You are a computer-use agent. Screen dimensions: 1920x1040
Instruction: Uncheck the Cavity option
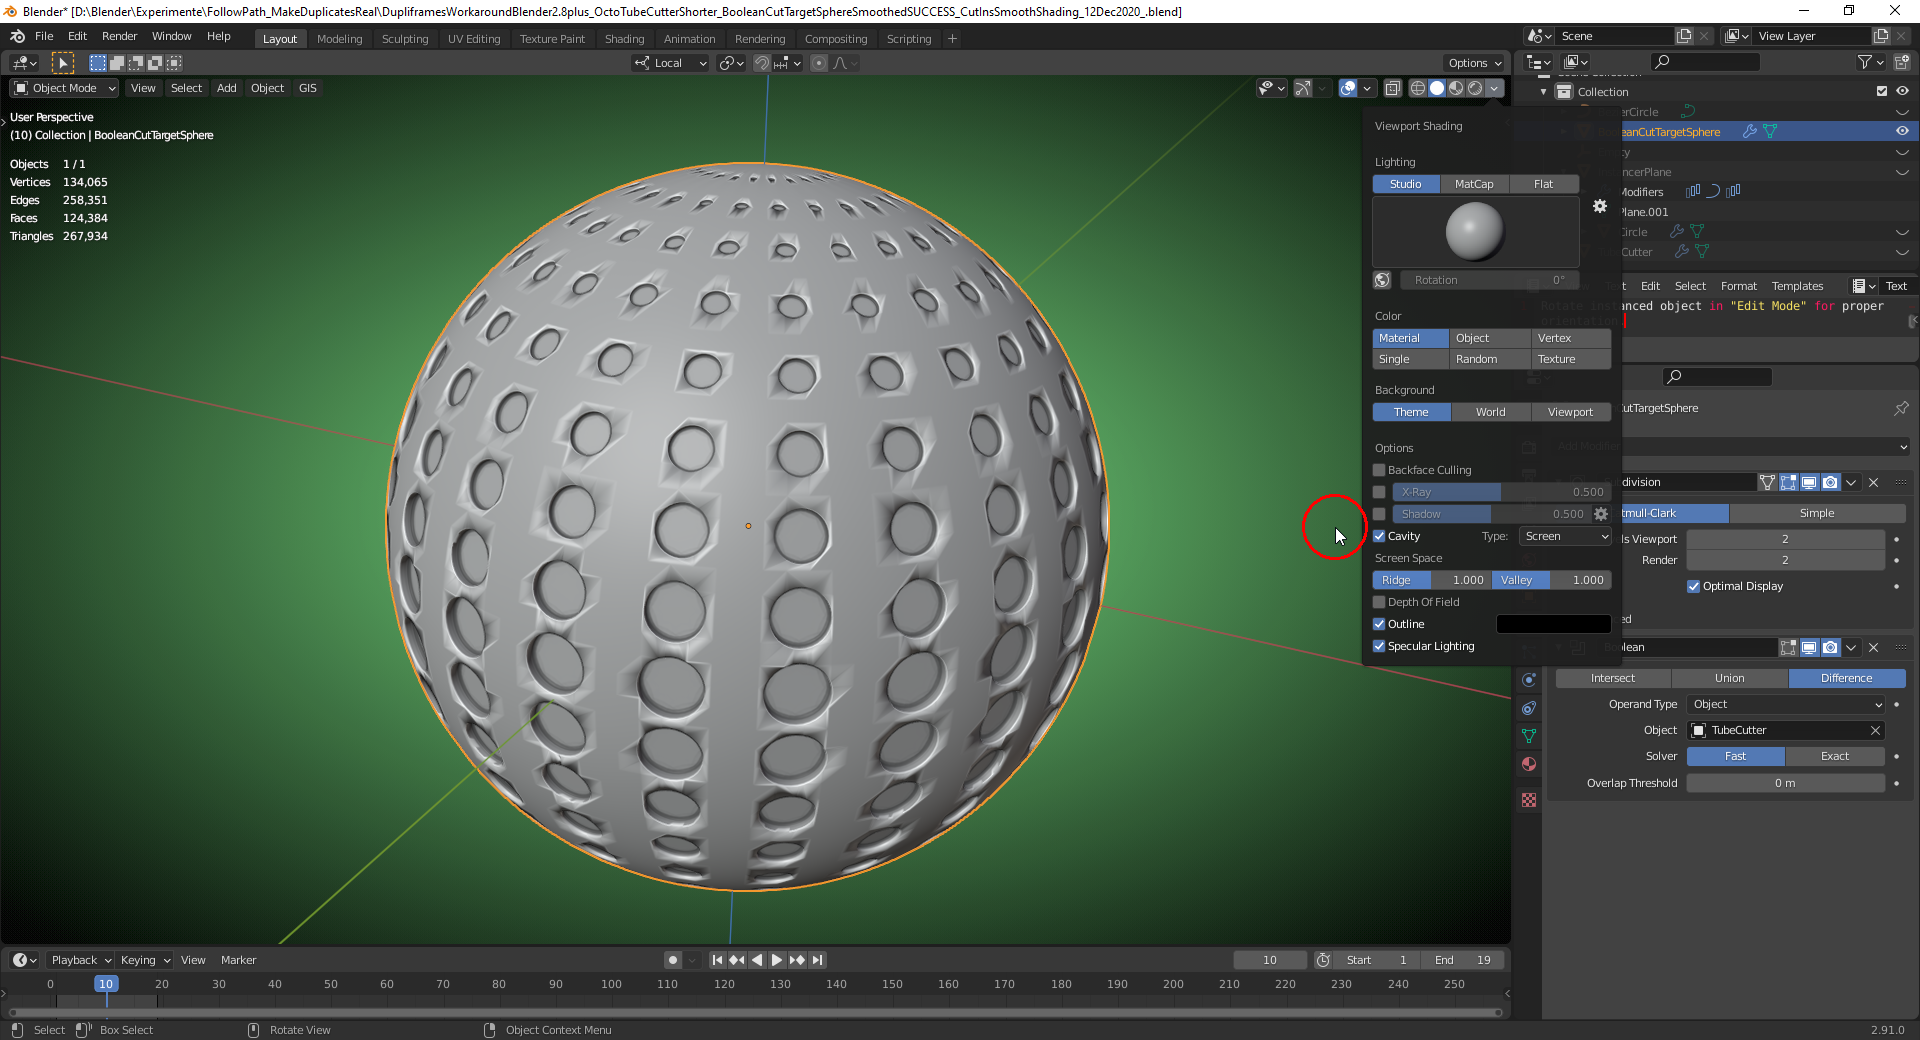coord(1379,536)
